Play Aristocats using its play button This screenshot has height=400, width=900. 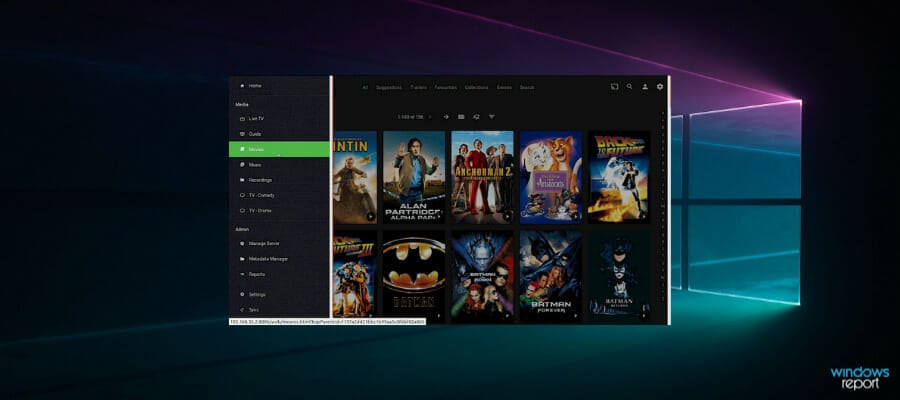[575, 217]
